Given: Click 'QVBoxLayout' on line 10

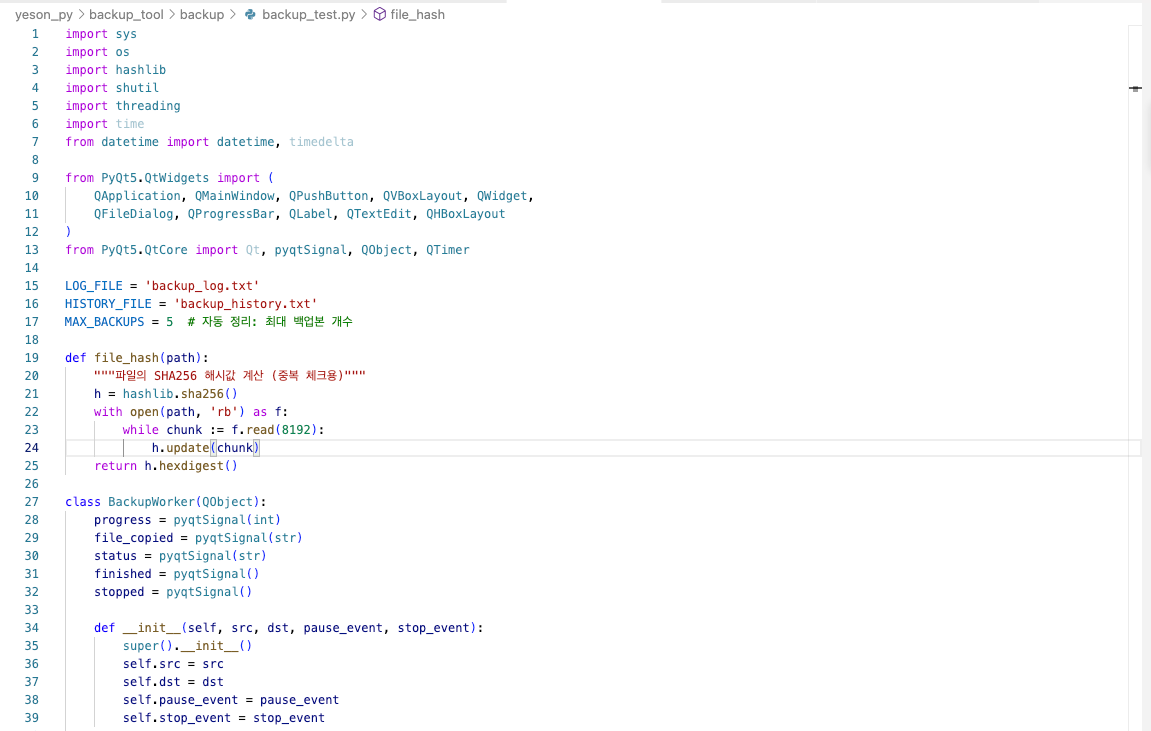Looking at the screenshot, I should (x=422, y=196).
